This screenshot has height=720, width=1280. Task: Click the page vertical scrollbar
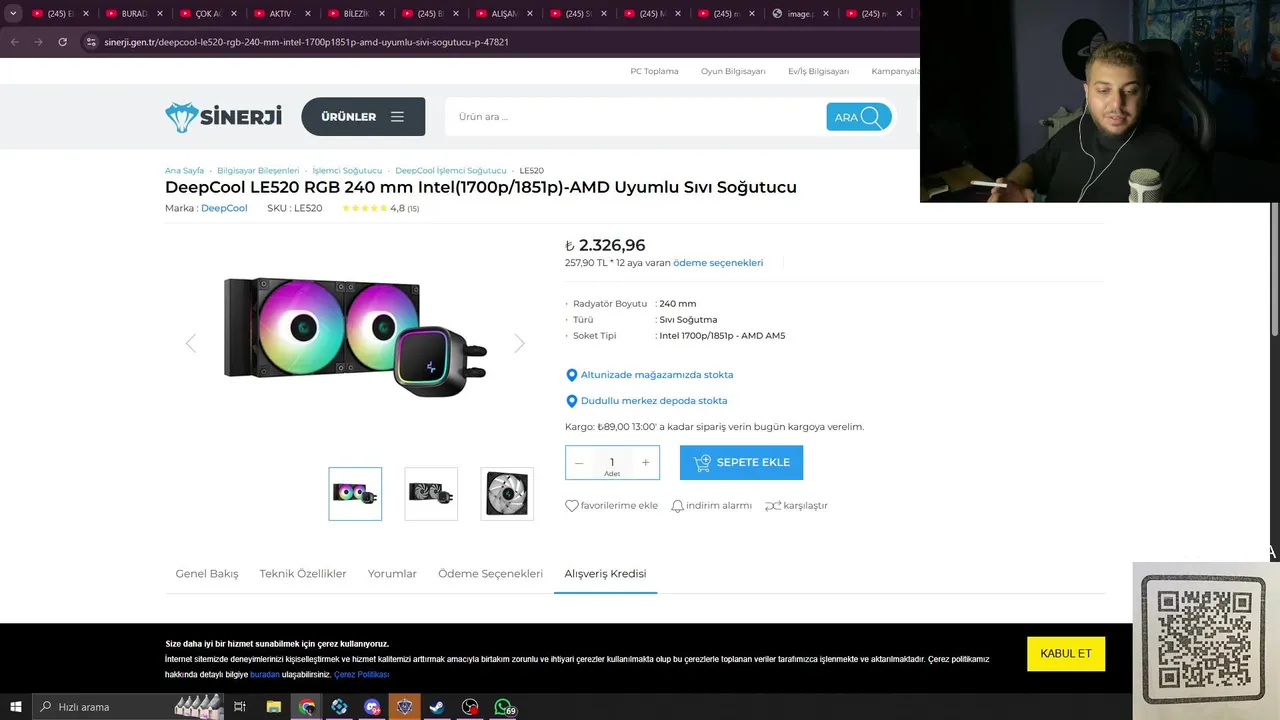click(1274, 270)
